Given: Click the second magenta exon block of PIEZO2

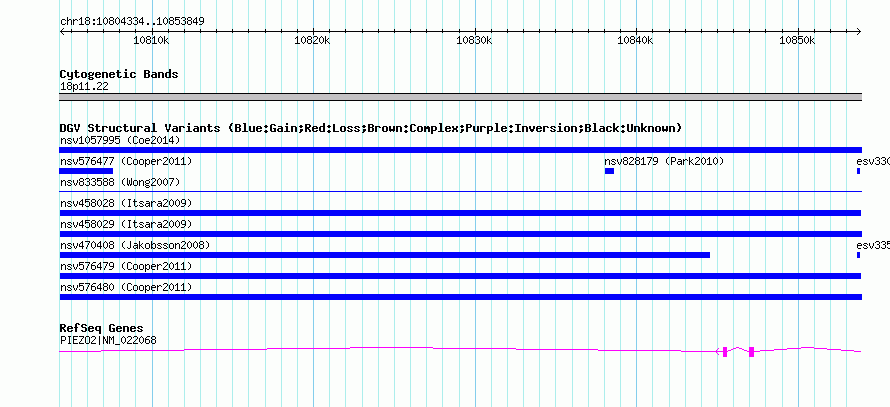Looking at the screenshot, I should coord(752,352).
